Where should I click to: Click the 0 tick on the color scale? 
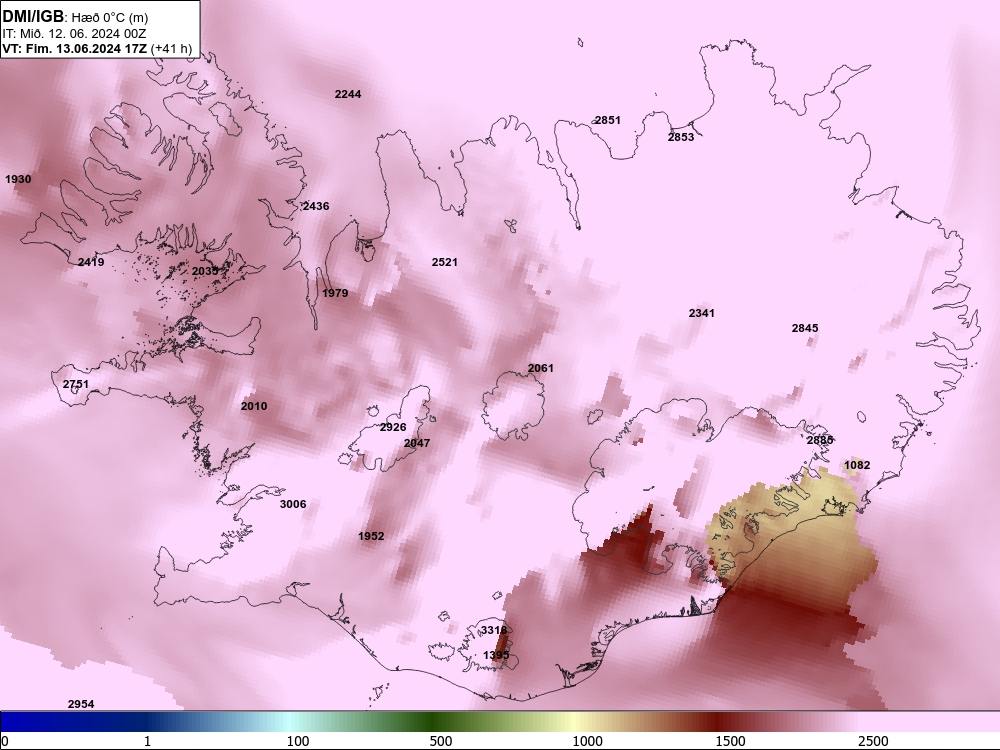pyautogui.click(x=5, y=741)
